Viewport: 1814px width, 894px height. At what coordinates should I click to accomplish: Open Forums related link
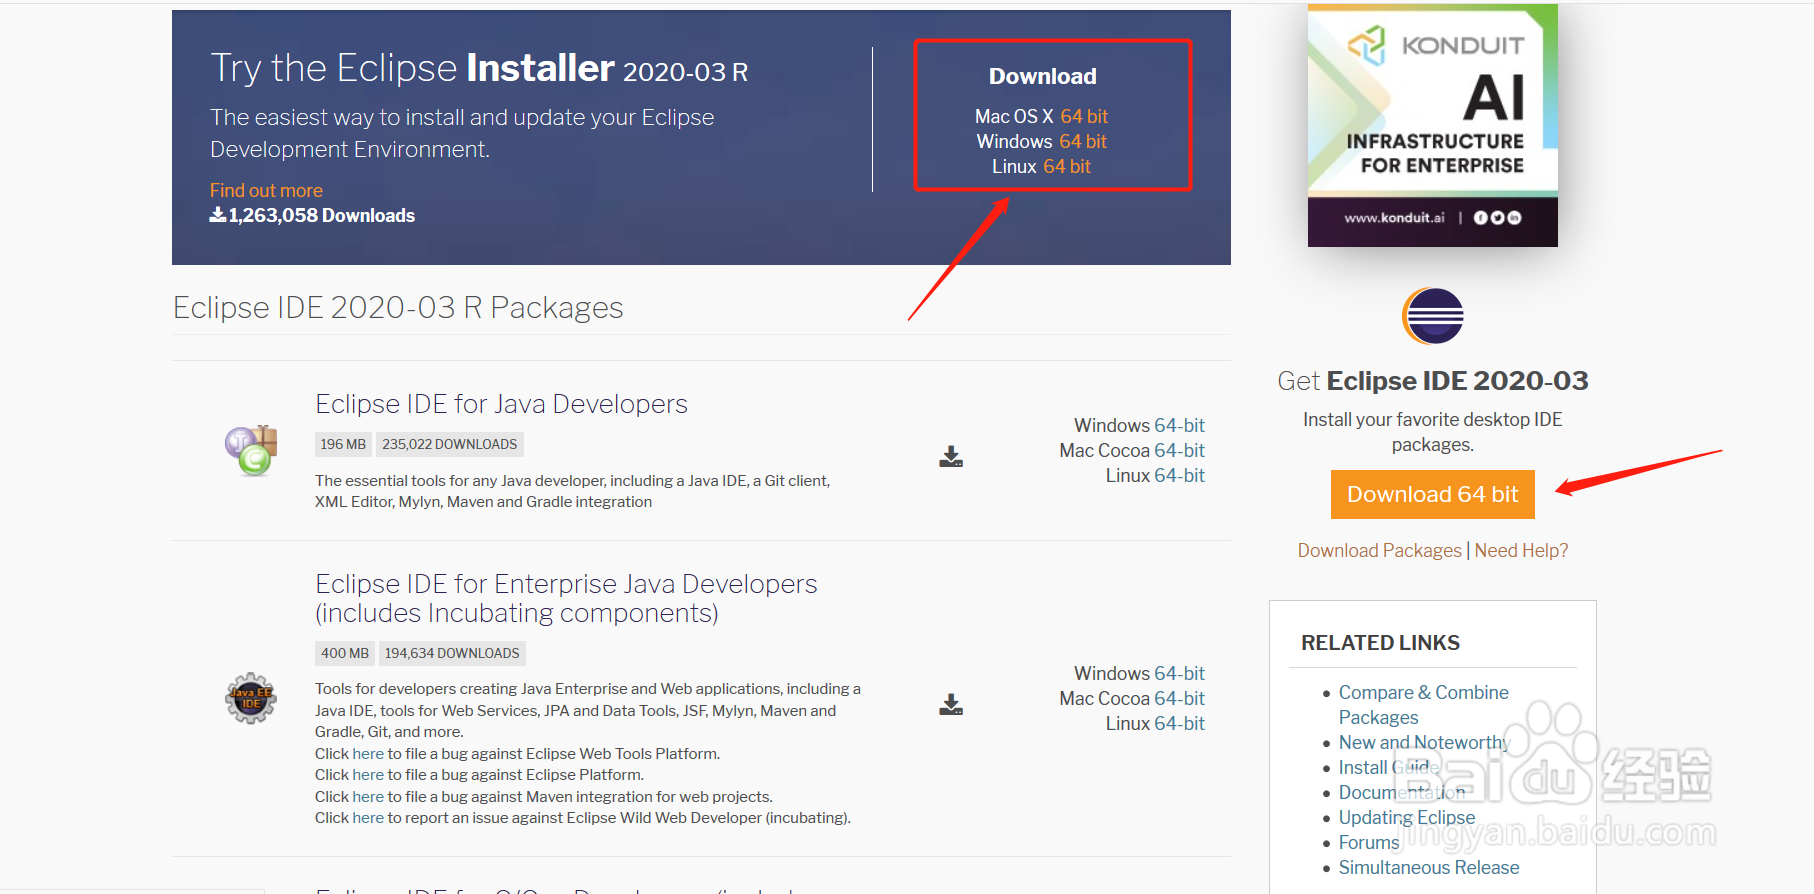pos(1368,842)
